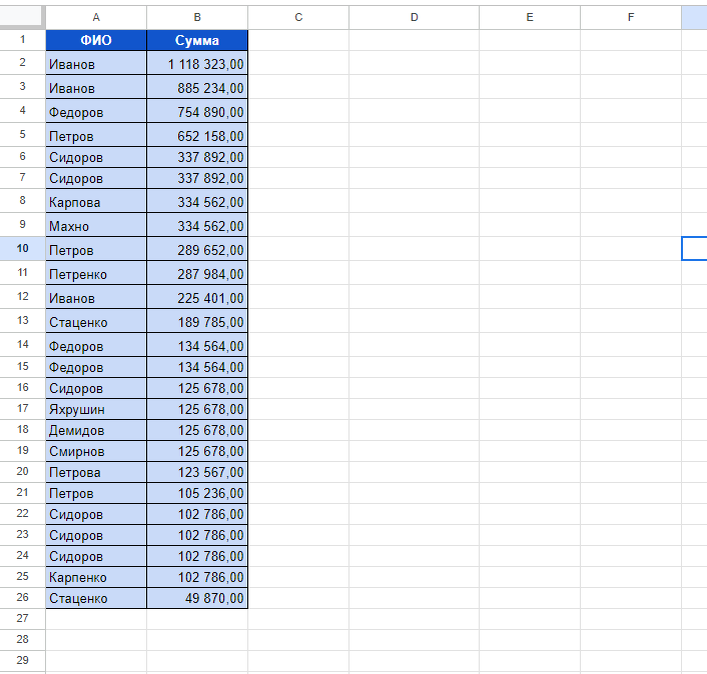This screenshot has height=674, width=707.
Task: Click Стаценко cell in row 13
Action: pos(96,321)
